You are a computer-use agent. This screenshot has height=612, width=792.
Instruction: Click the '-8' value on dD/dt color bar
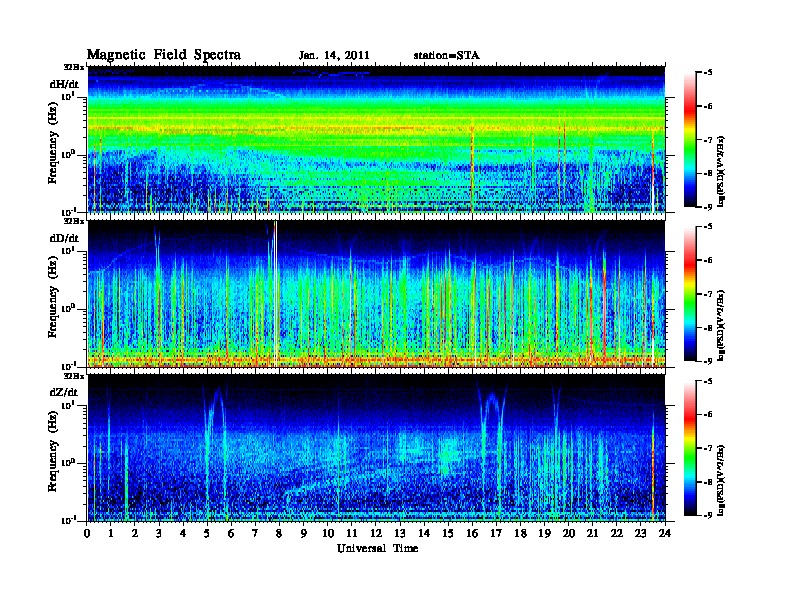(x=708, y=327)
